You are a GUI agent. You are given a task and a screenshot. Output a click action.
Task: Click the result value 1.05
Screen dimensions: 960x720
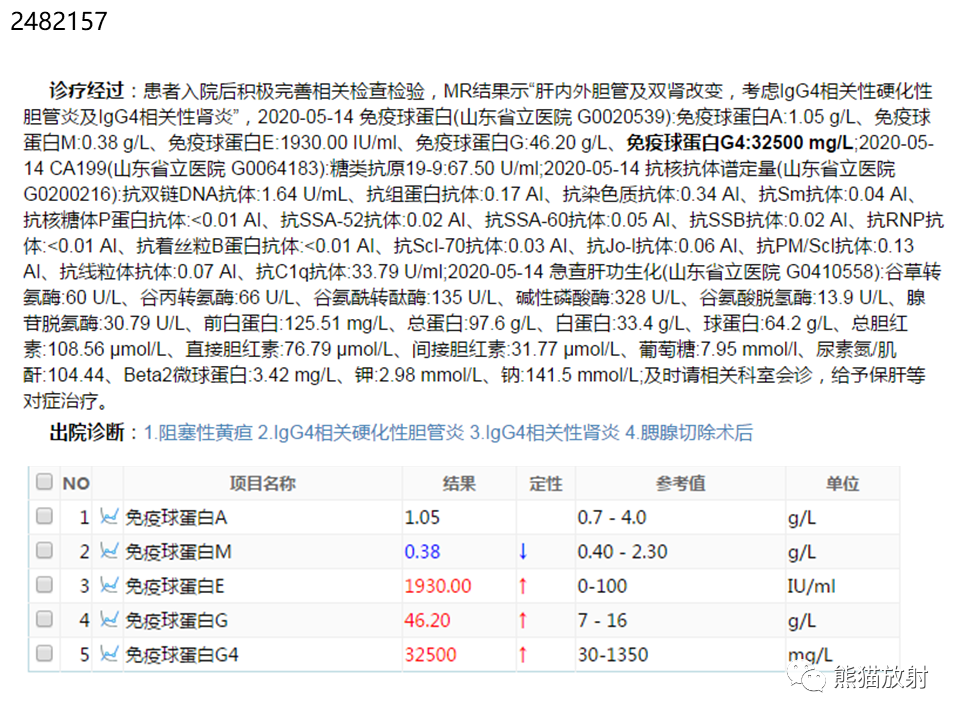[422, 517]
